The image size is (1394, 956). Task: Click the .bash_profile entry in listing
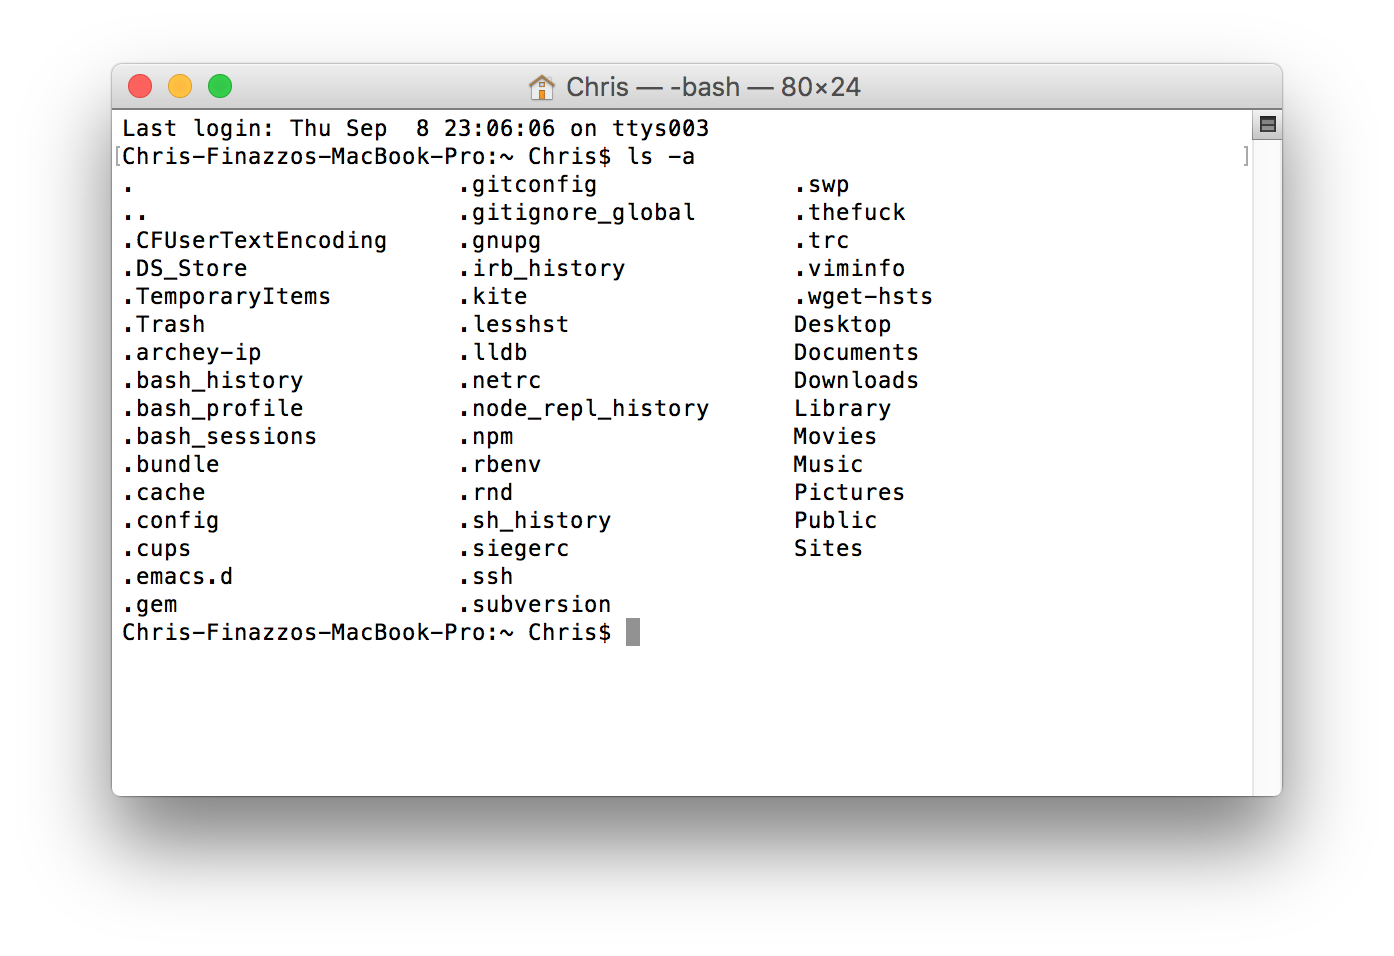pos(213,408)
